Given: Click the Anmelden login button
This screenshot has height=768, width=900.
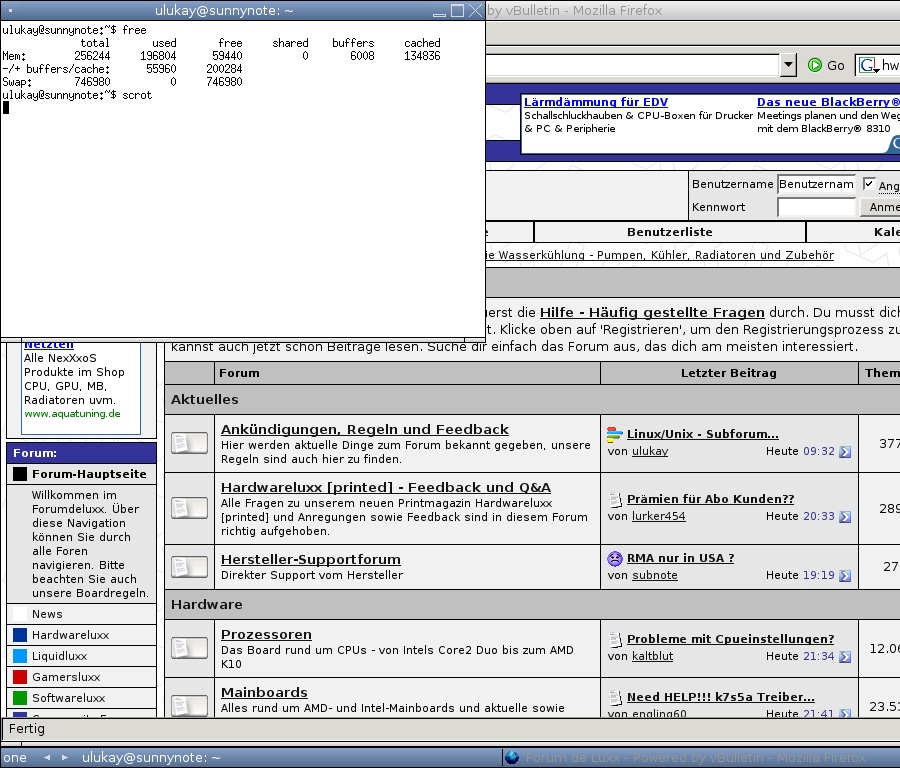Looking at the screenshot, I should (880, 207).
